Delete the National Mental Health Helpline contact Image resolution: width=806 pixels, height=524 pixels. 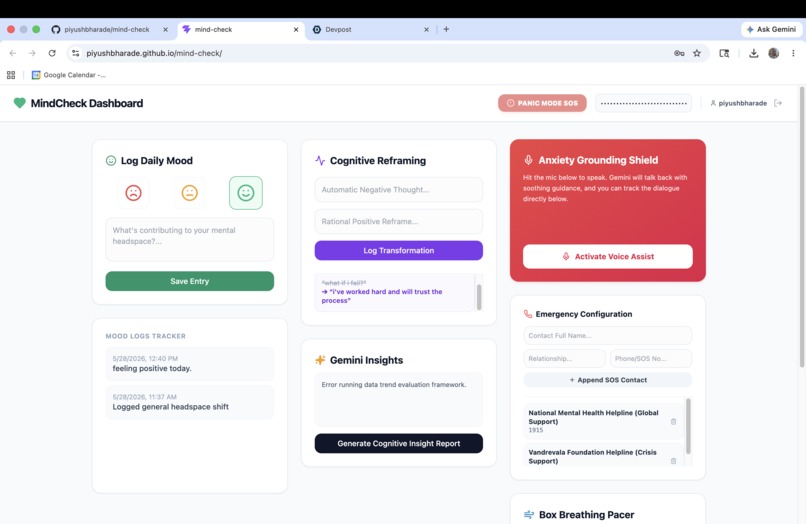coord(673,422)
